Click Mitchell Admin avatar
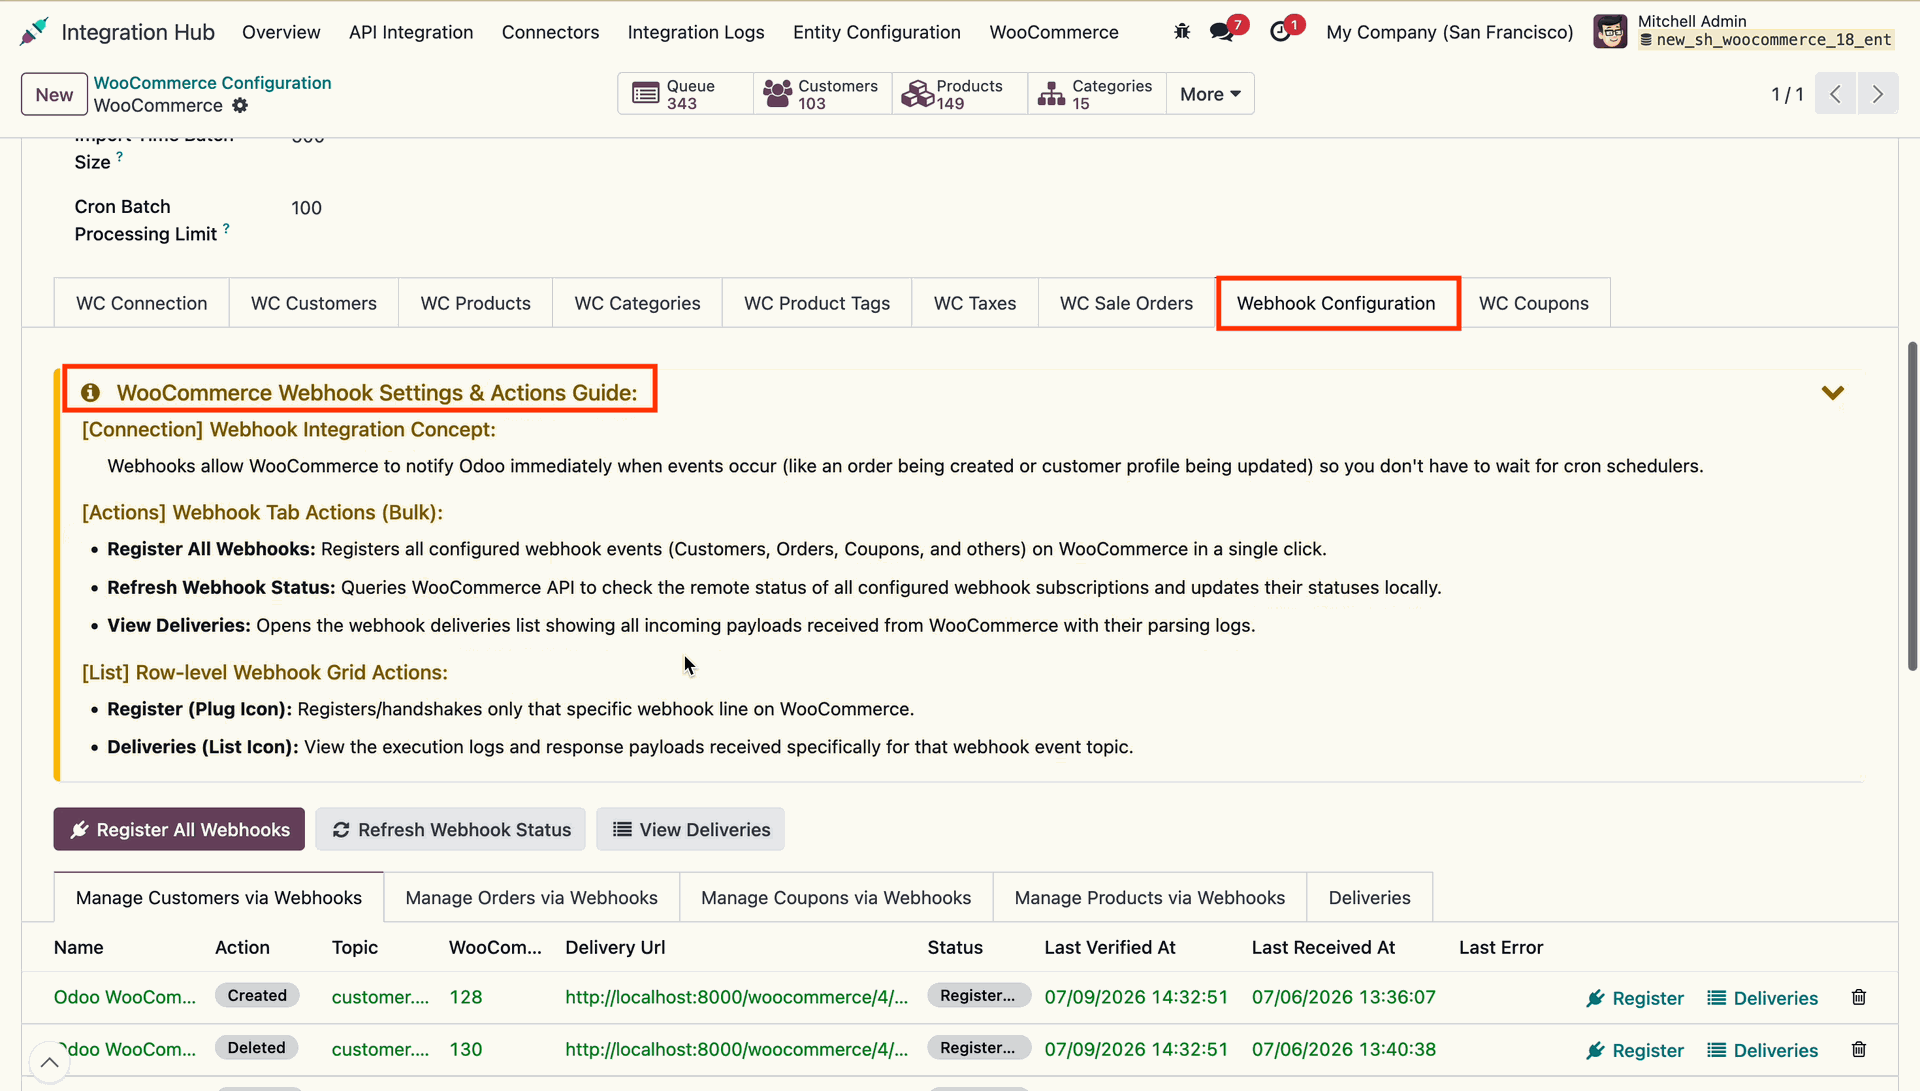1920x1091 pixels. (1610, 32)
